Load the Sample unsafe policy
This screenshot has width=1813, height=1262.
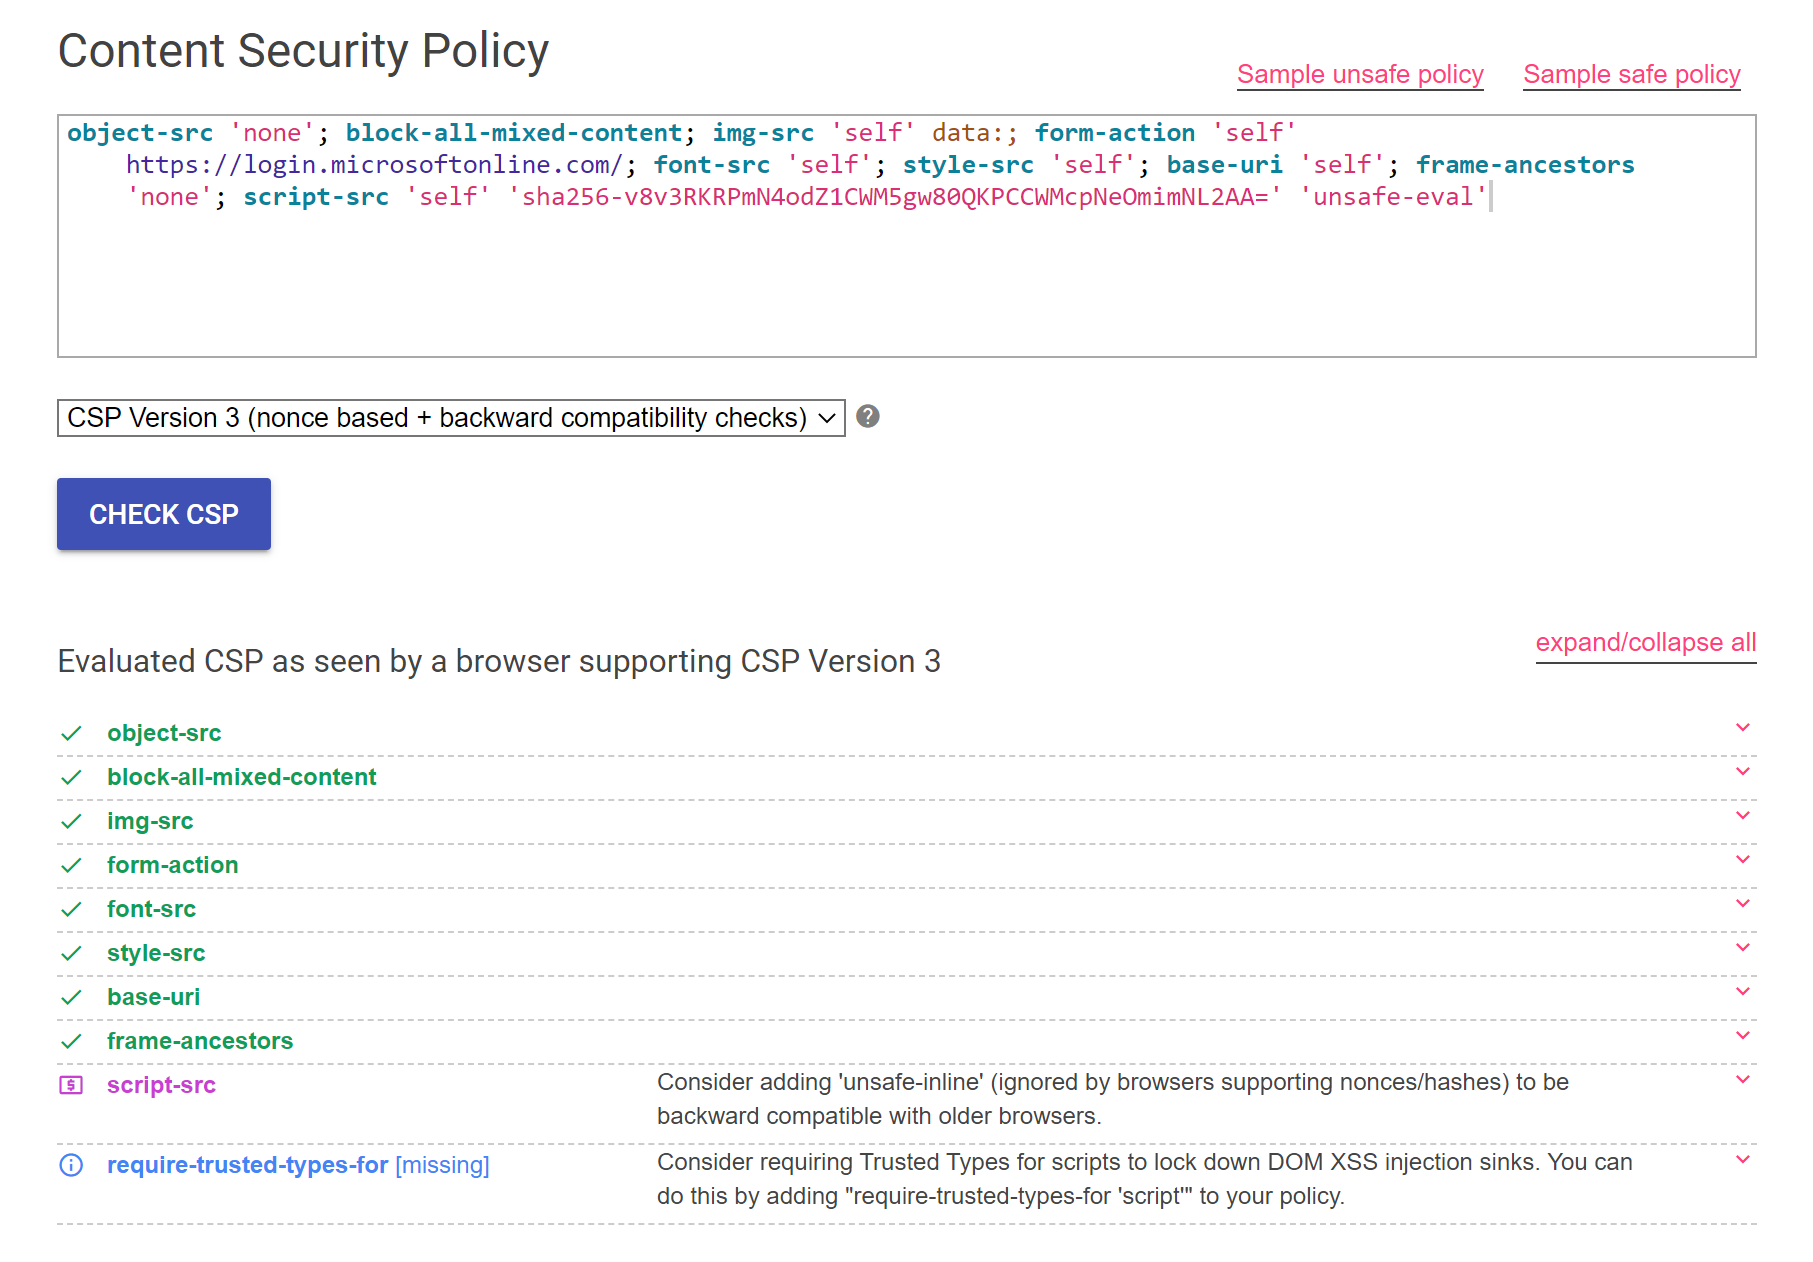[1359, 75]
